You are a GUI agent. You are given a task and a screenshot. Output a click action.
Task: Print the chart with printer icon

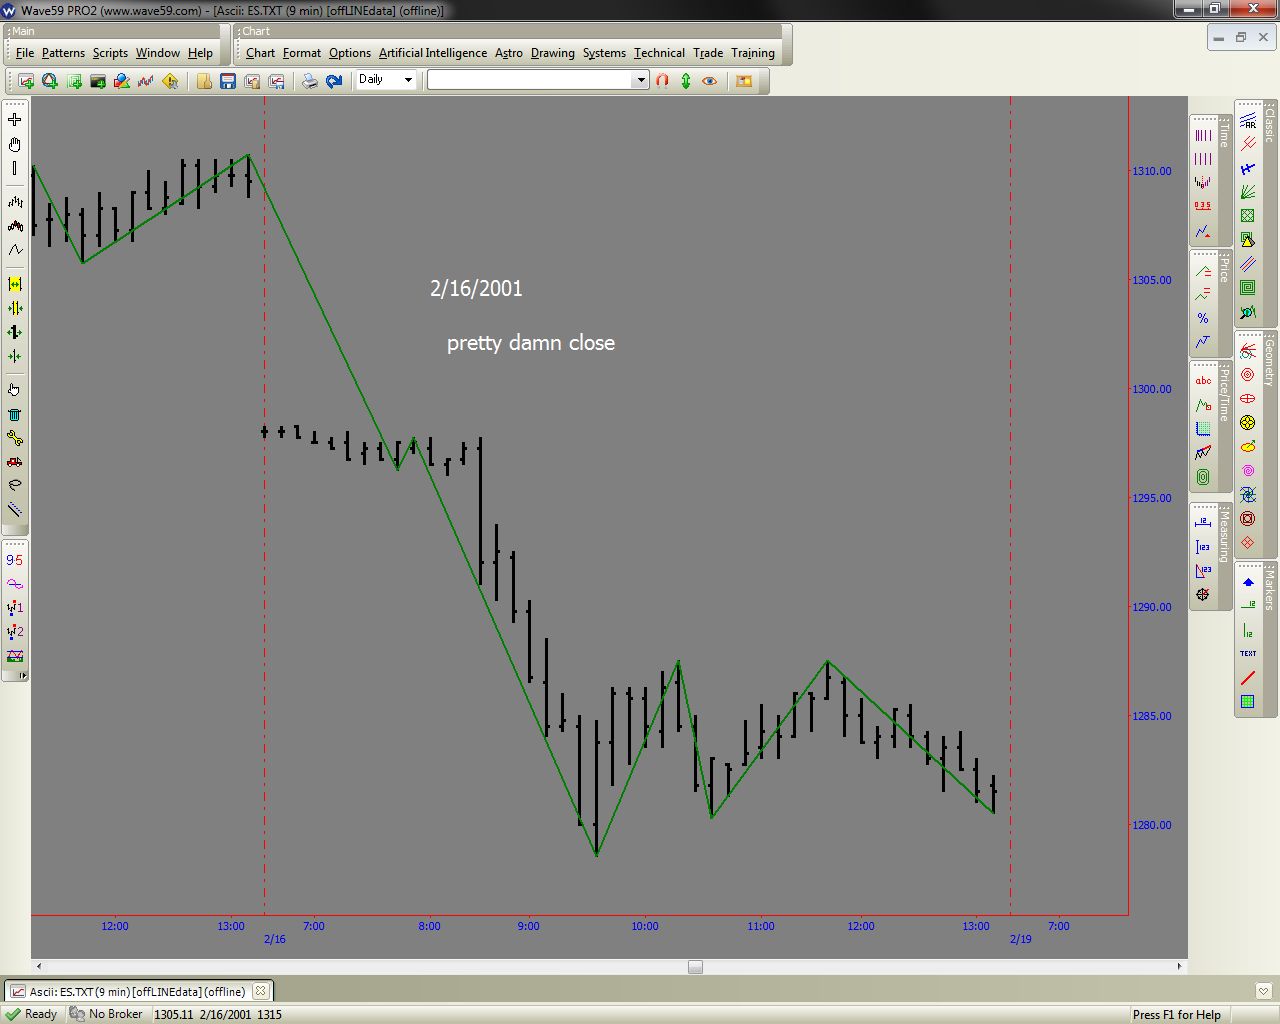310,81
